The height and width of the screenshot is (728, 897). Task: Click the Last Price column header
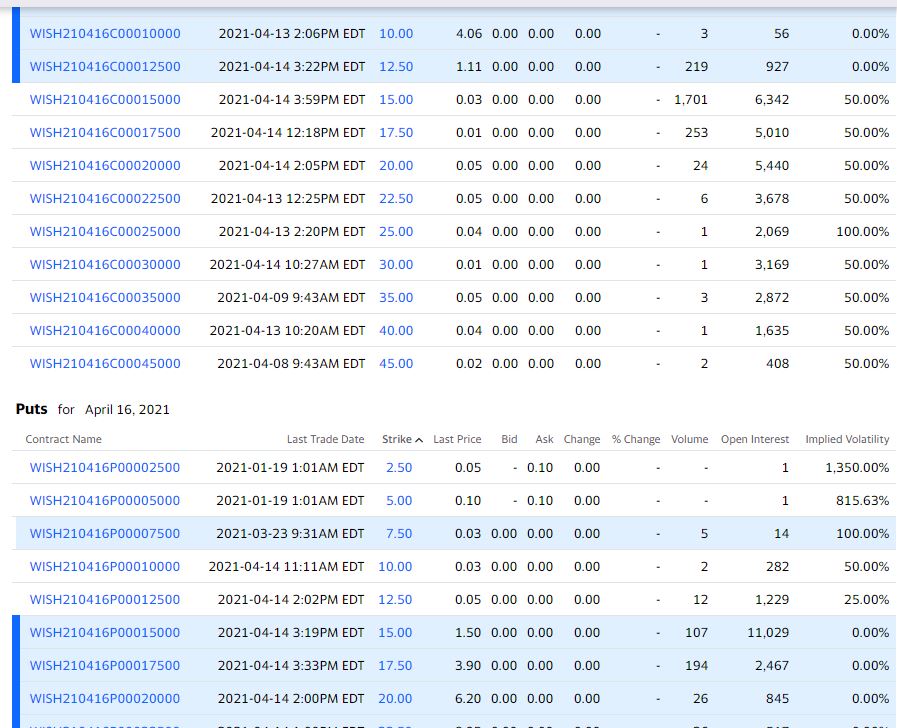coord(457,440)
